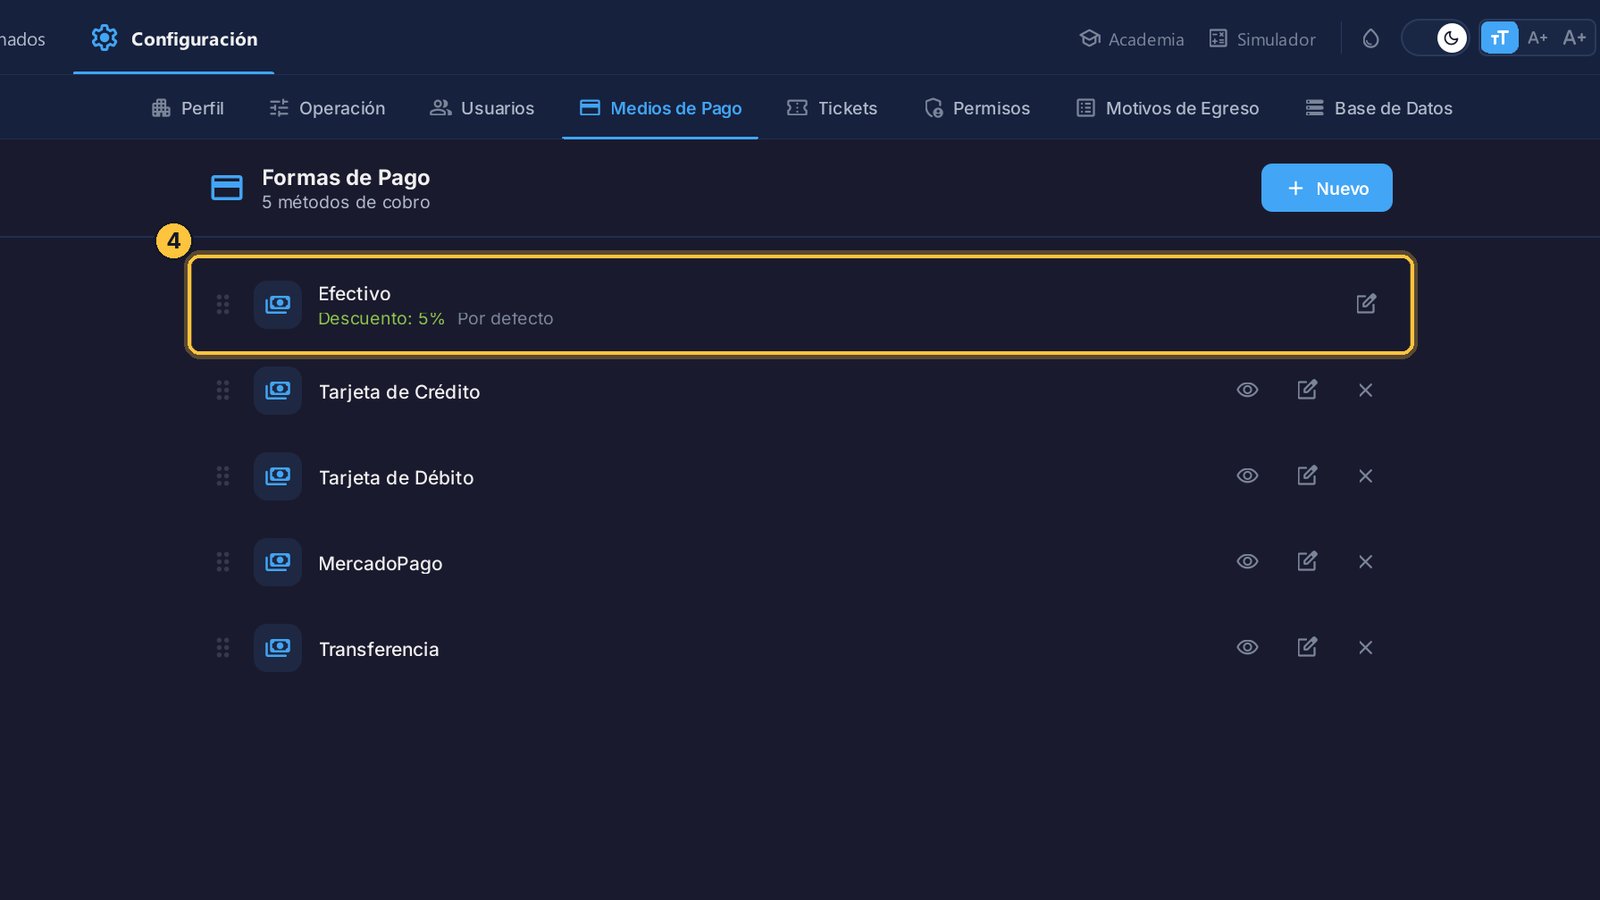This screenshot has height=900, width=1600.
Task: Add a new payment method with Nuevo
Action: coord(1327,188)
